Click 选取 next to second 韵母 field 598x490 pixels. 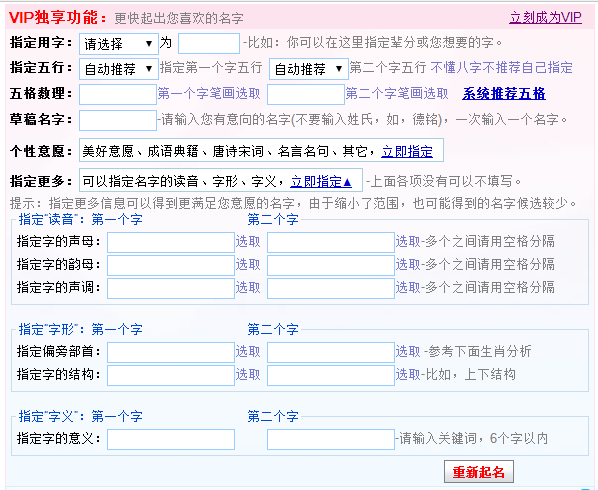click(408, 264)
